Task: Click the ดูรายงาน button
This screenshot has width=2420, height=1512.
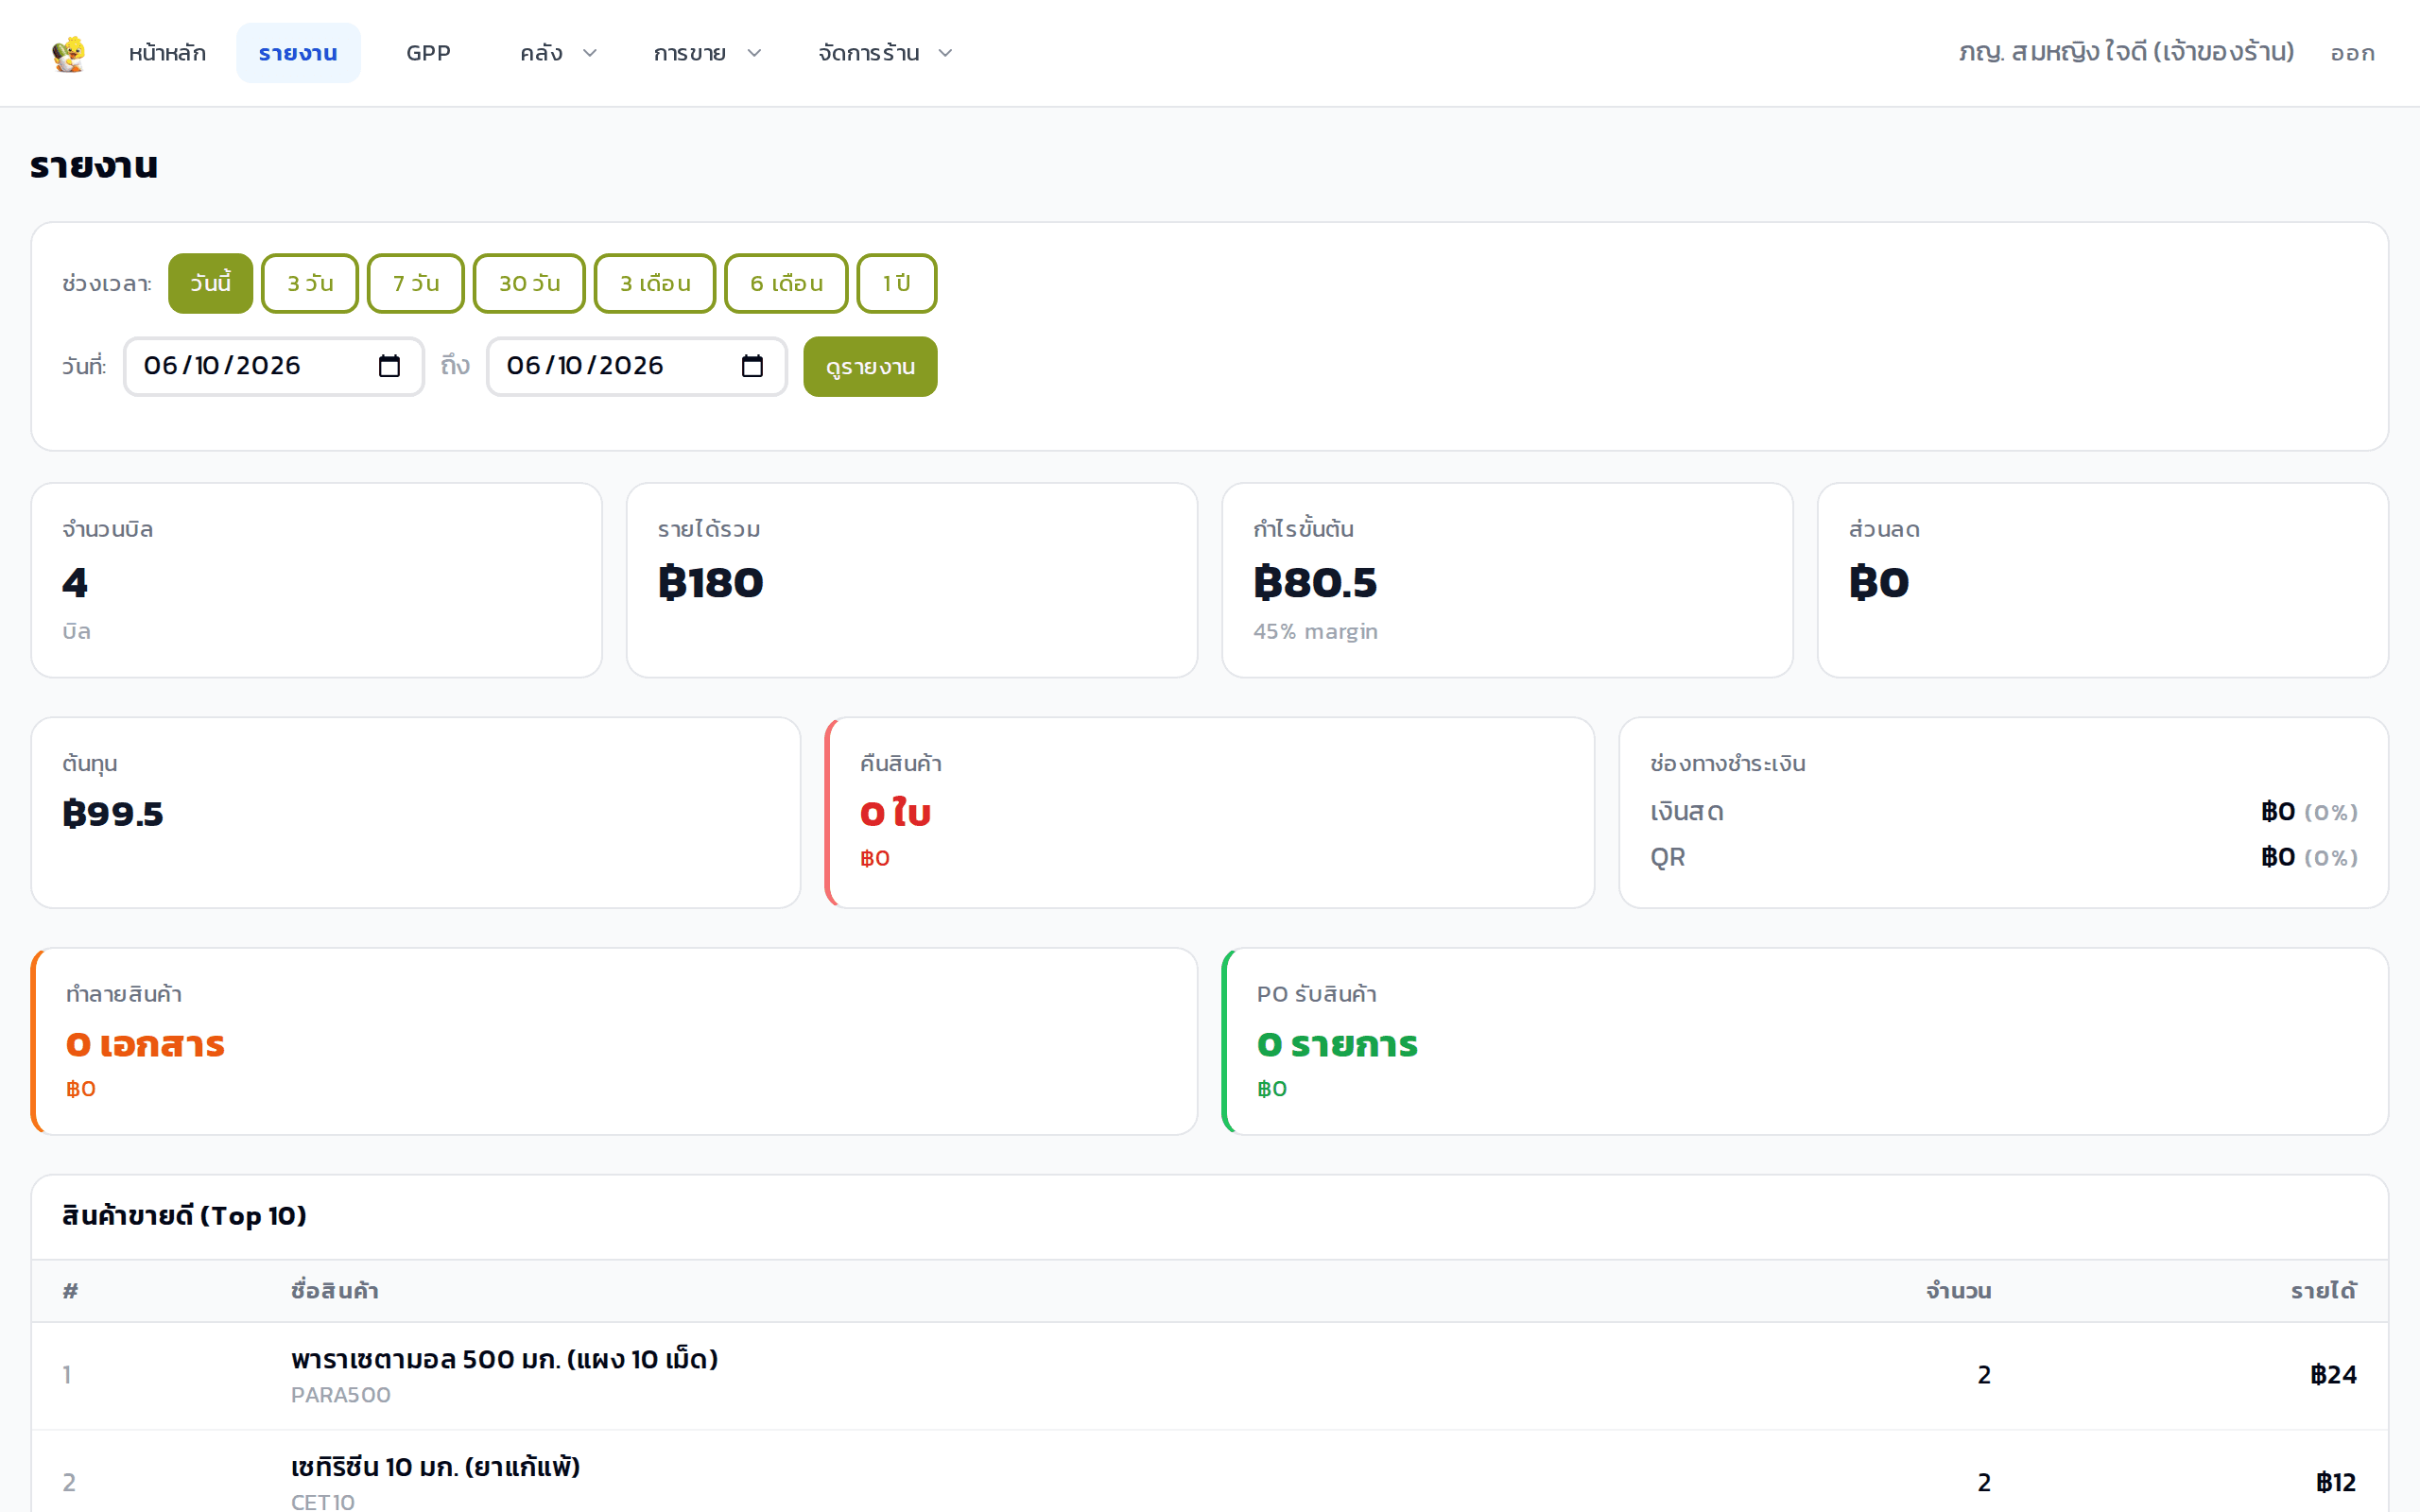Action: coord(870,367)
